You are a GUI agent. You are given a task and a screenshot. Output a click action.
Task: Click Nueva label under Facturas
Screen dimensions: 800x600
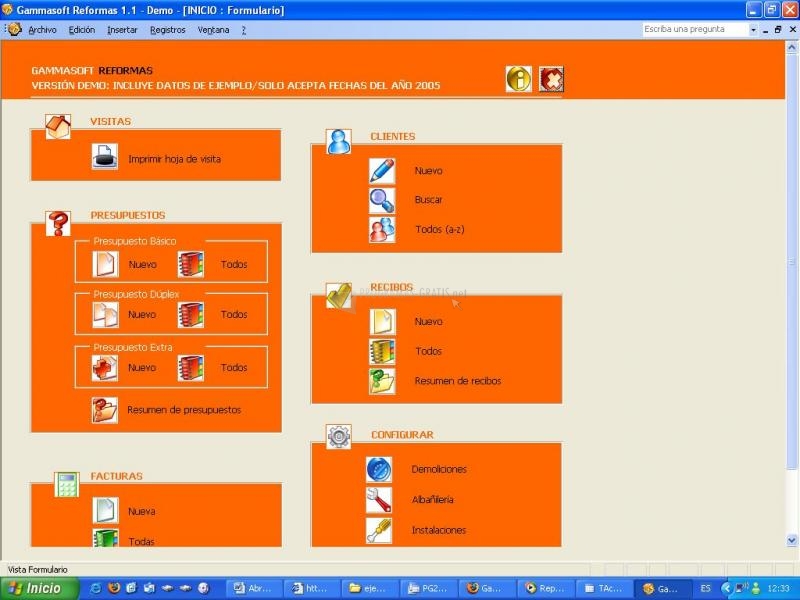point(141,511)
